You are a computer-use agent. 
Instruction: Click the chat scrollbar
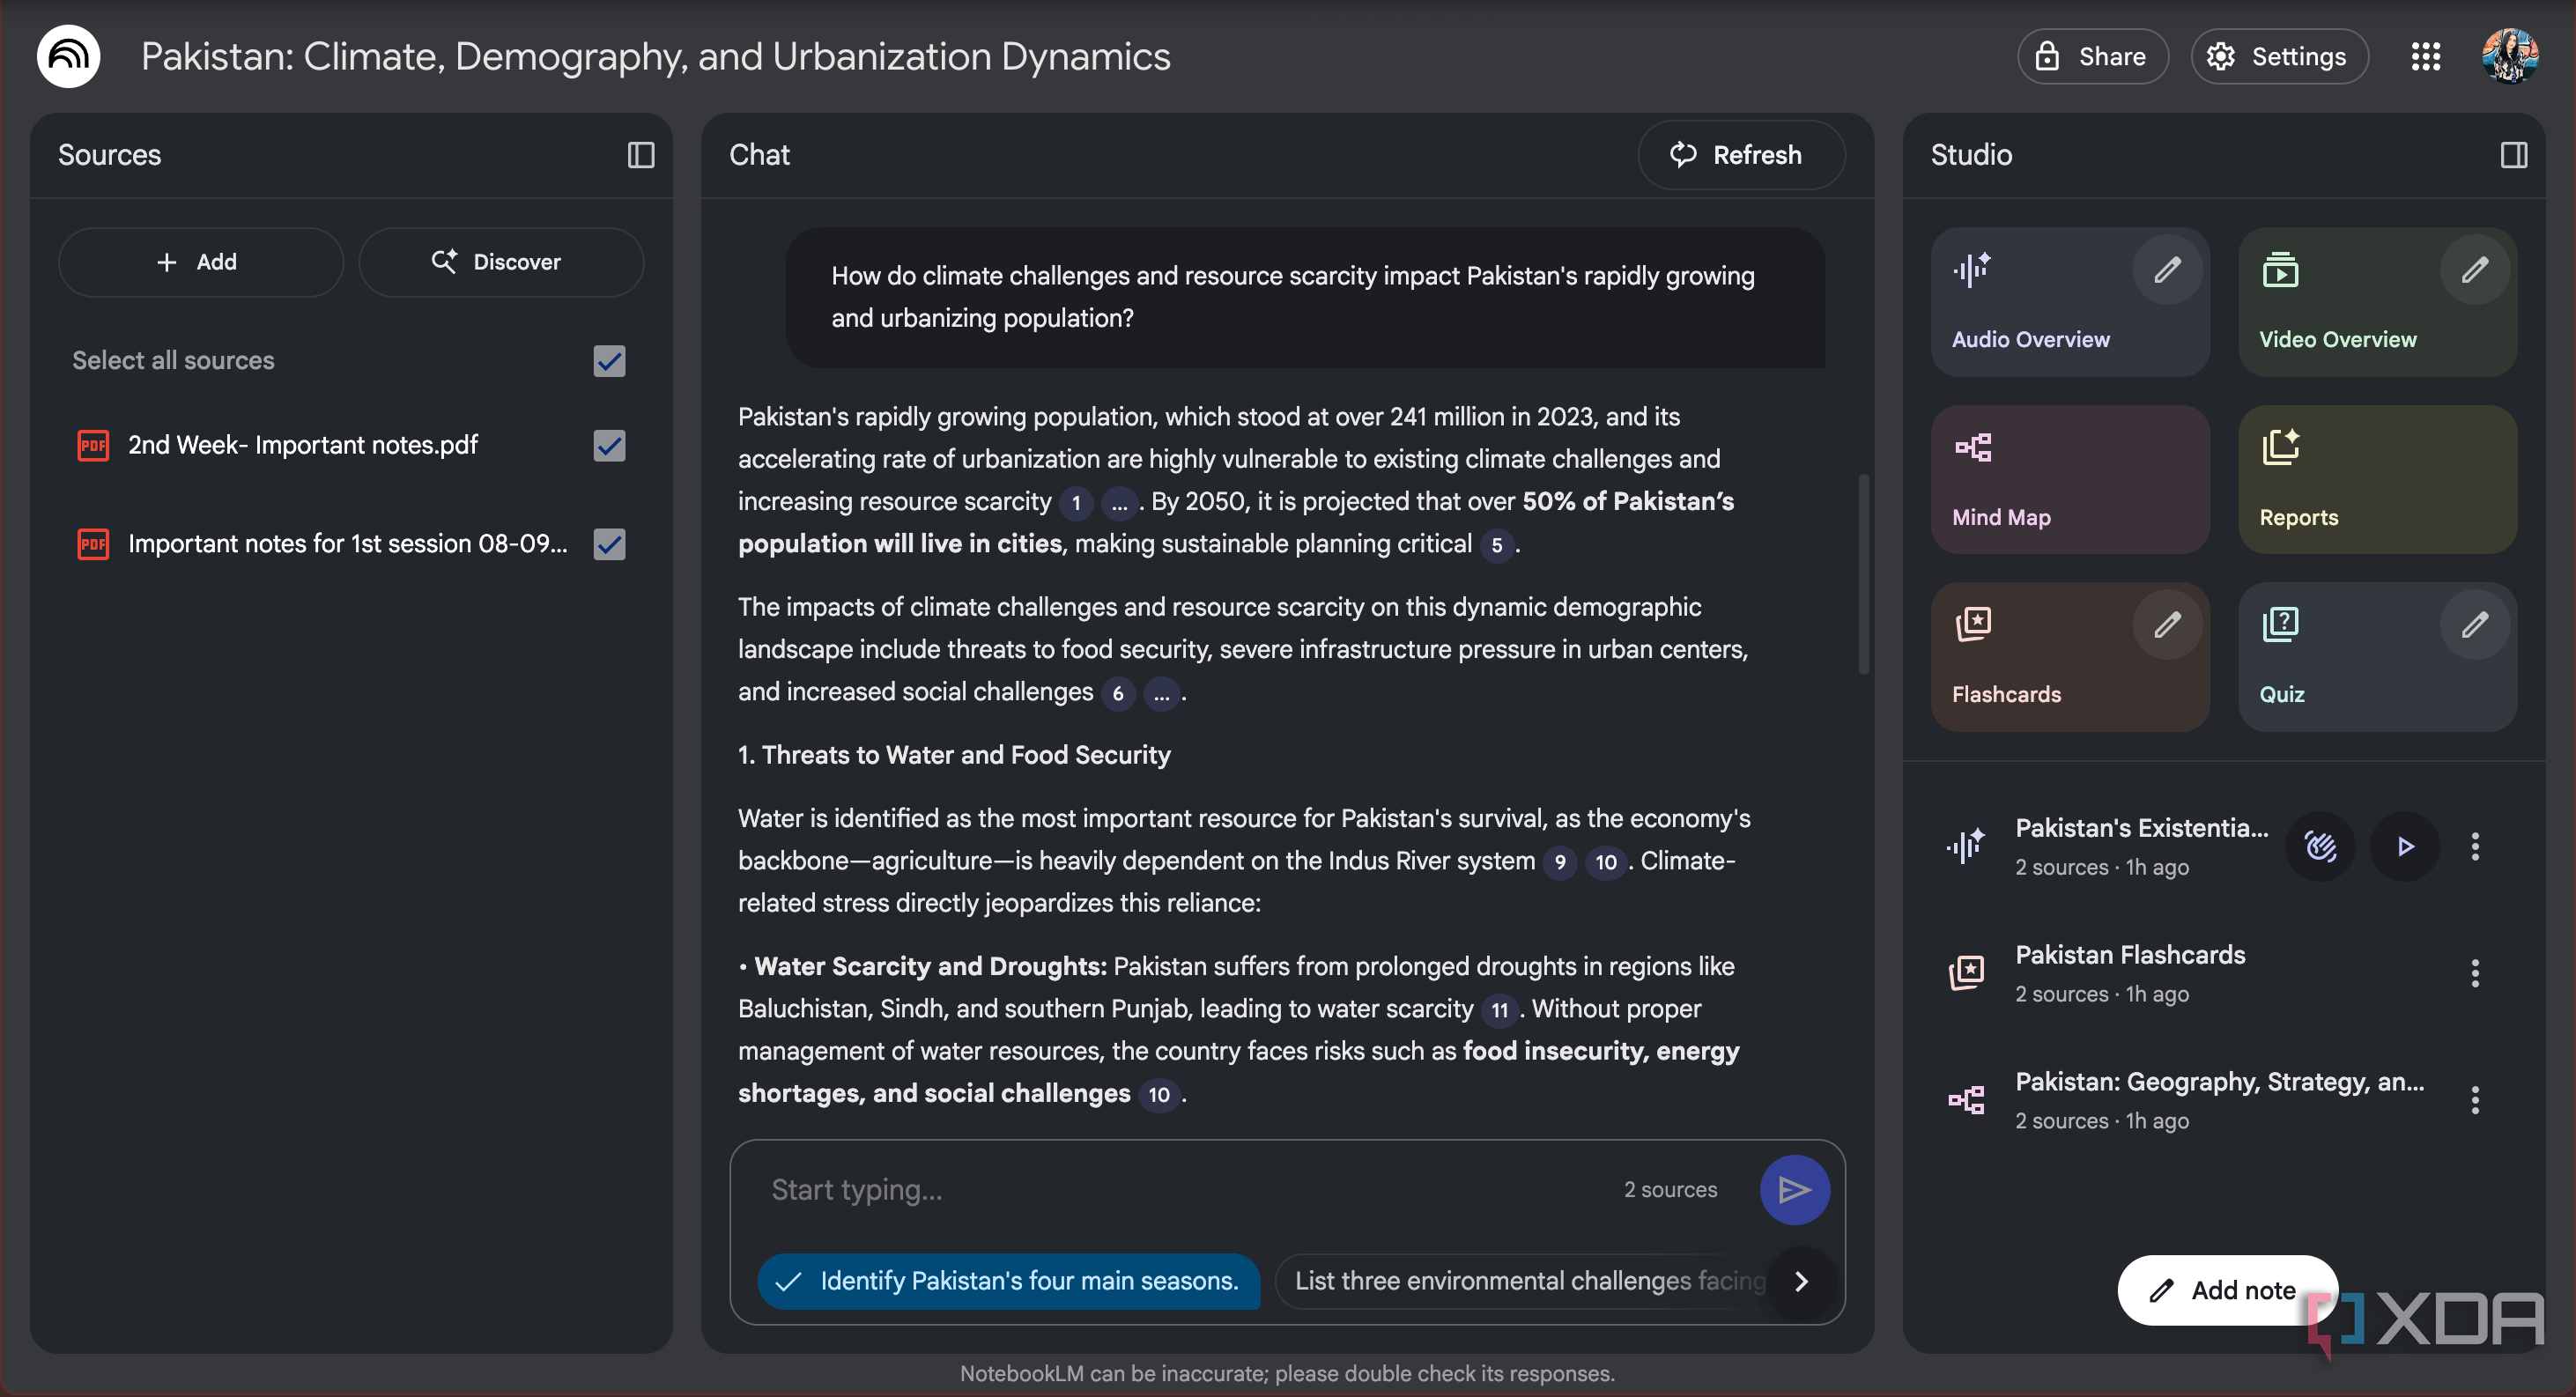1863,575
